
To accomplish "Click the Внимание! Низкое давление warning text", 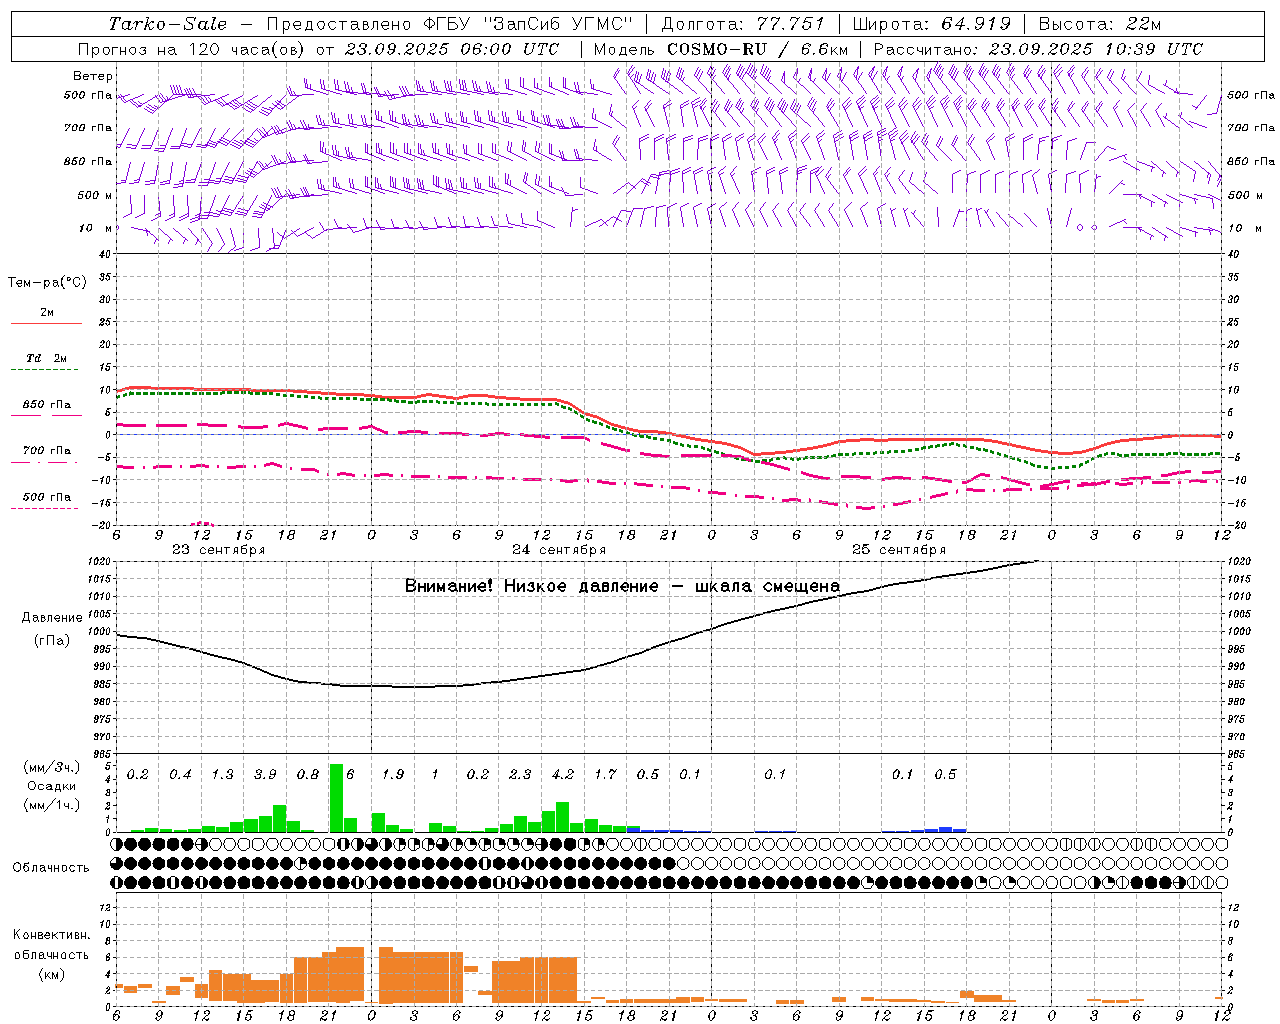I will (x=622, y=586).
